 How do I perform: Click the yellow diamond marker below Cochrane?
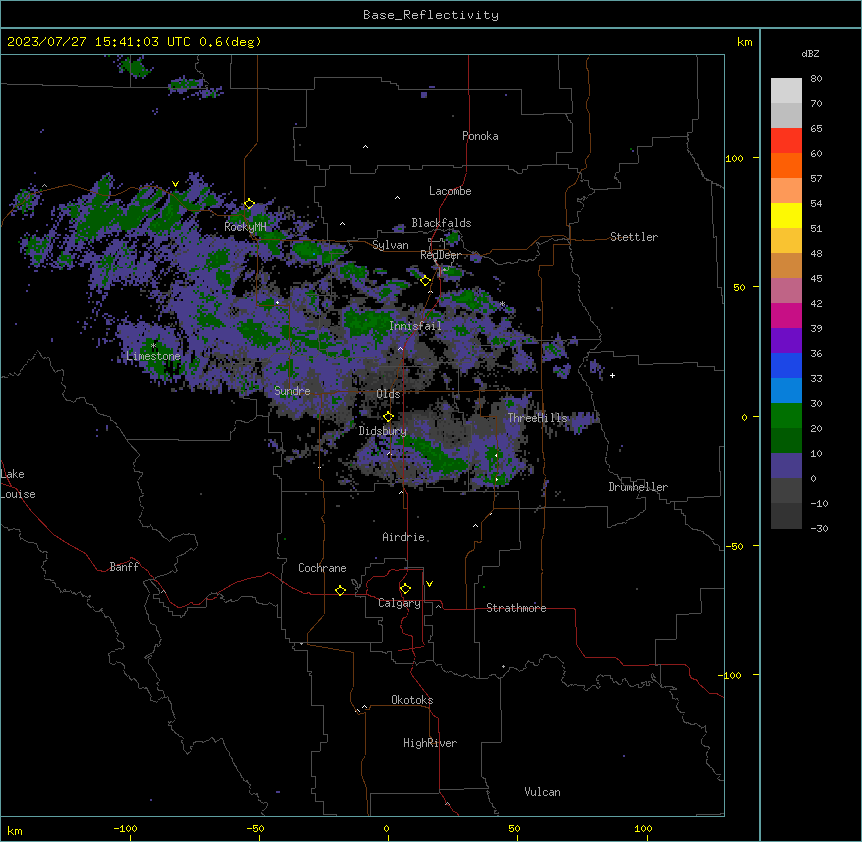(340, 590)
